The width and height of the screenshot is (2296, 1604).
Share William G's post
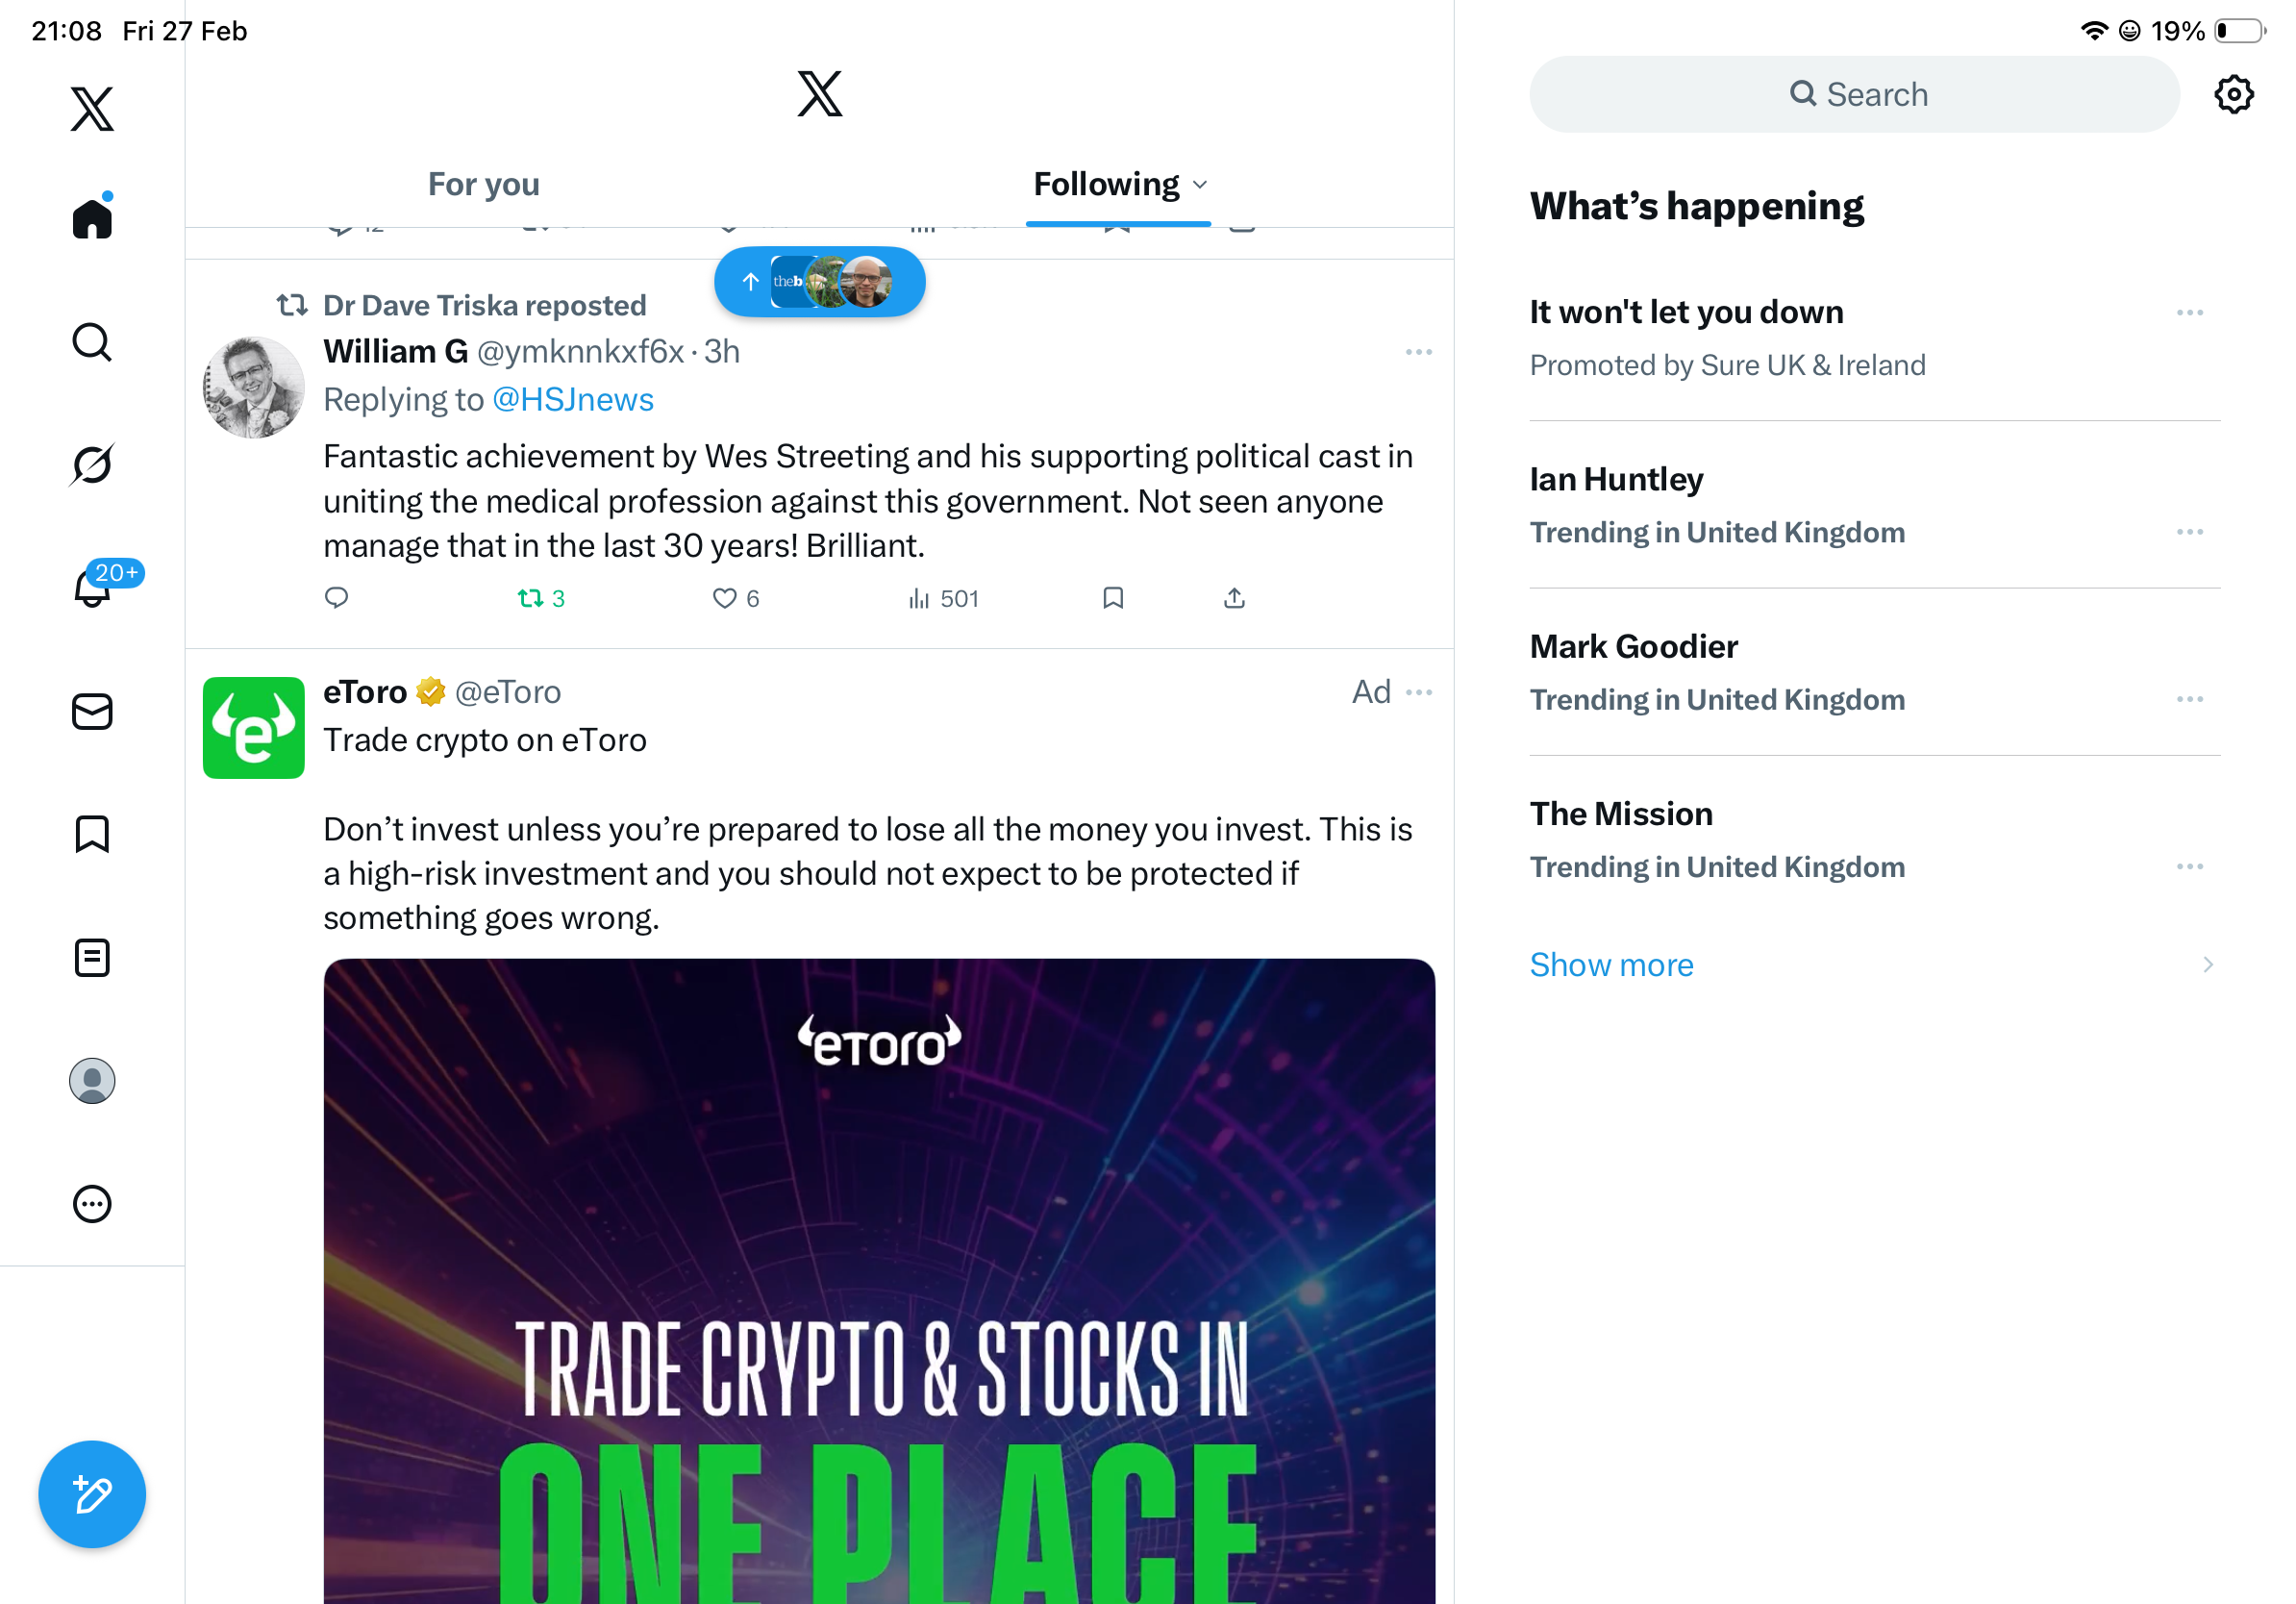[1234, 598]
